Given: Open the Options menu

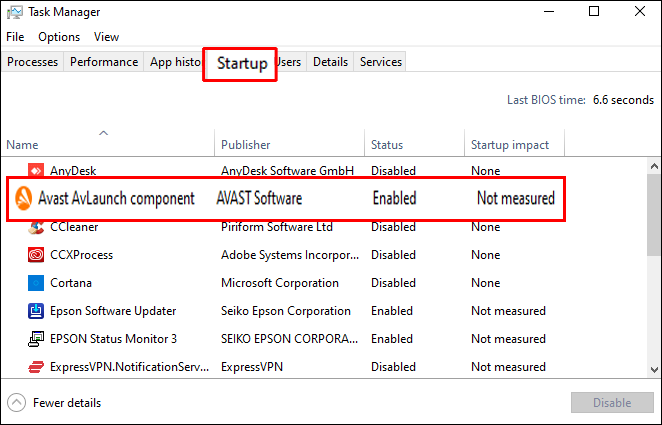Looking at the screenshot, I should (x=59, y=37).
